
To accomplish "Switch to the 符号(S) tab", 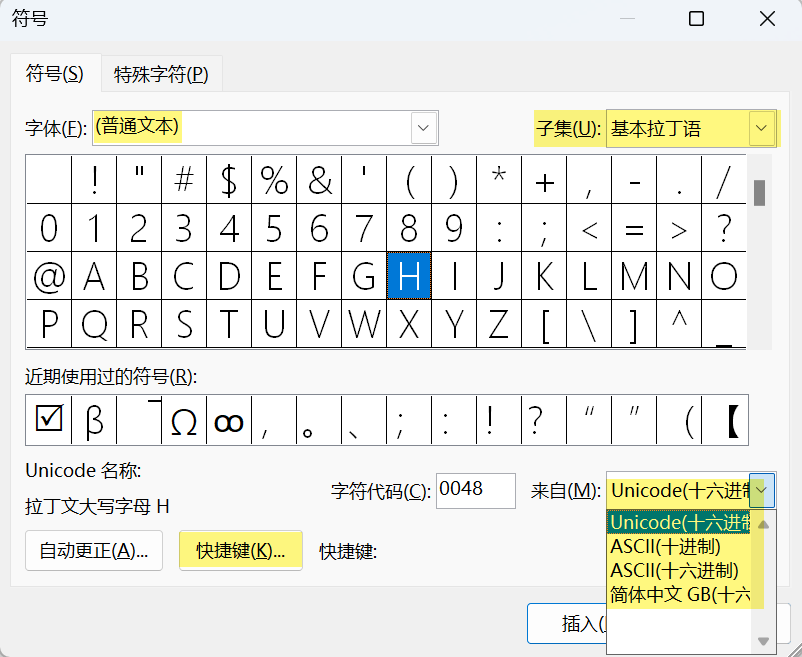I will click(x=55, y=73).
